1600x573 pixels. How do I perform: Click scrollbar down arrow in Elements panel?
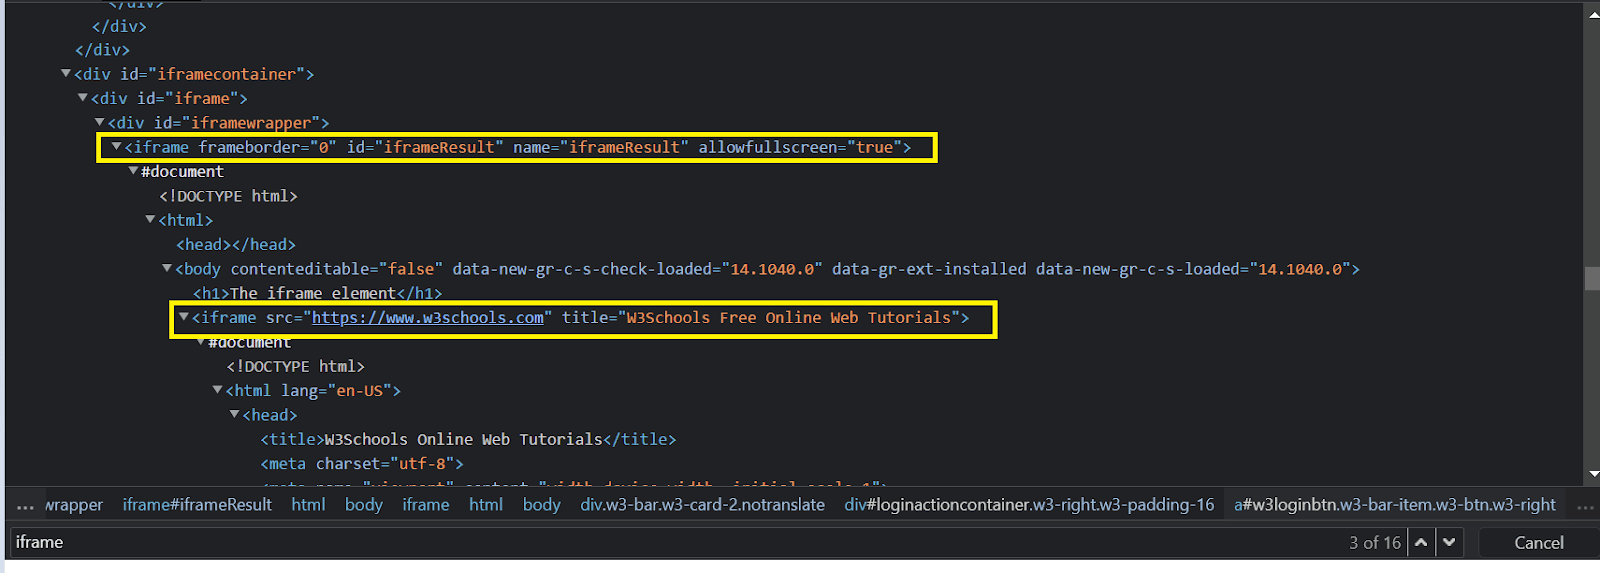tap(1592, 474)
